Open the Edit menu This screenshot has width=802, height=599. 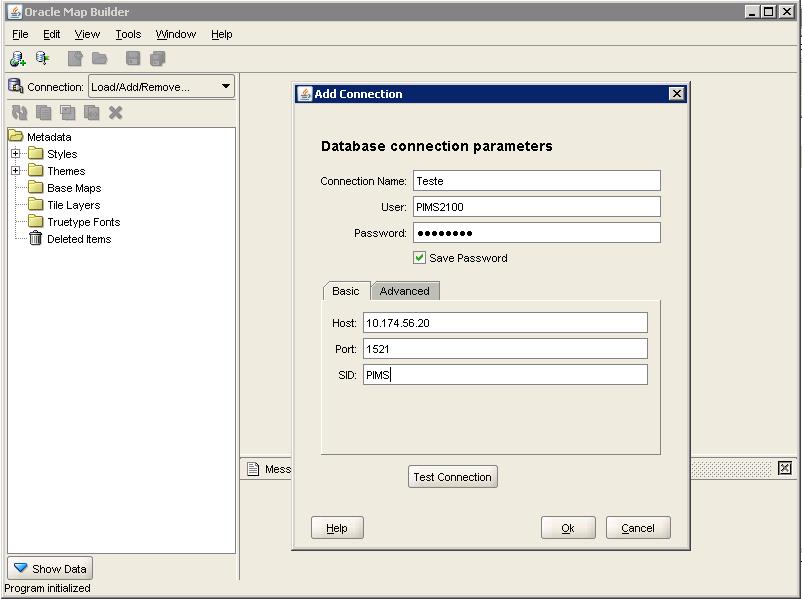(51, 34)
